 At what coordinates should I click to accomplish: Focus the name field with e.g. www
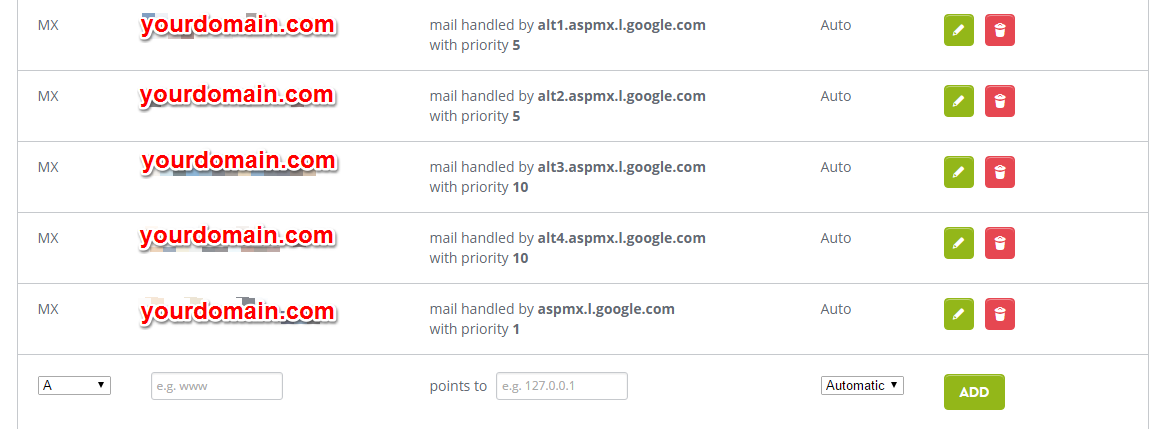click(x=217, y=386)
